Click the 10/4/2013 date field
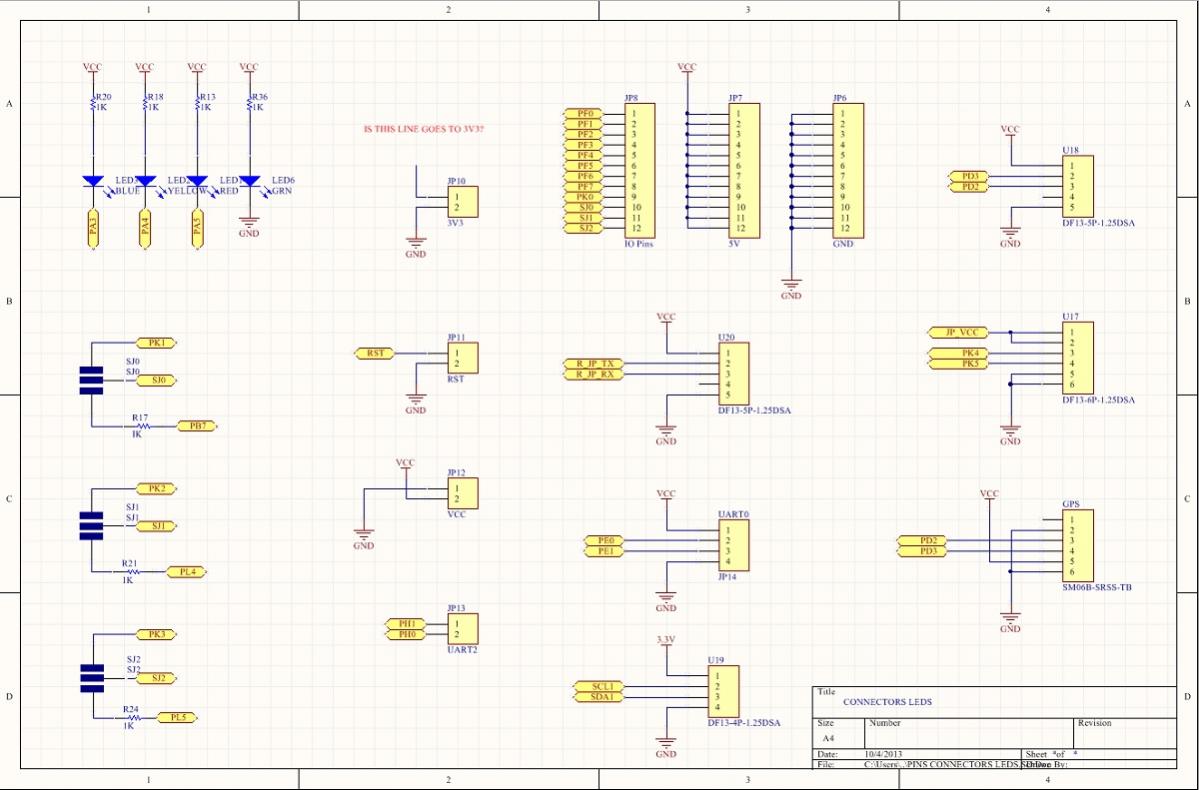 tap(884, 754)
